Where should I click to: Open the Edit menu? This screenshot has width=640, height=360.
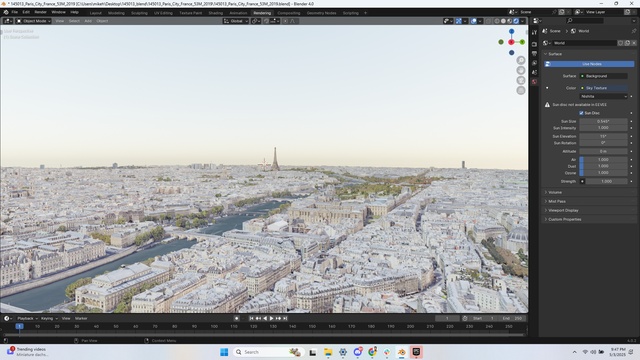26,12
